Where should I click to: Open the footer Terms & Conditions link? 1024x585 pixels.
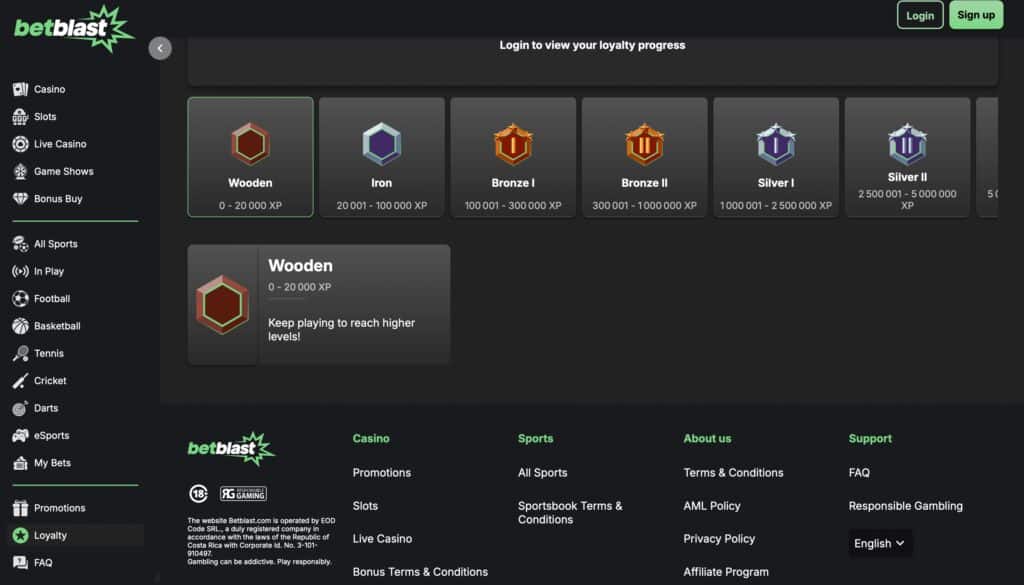(733, 473)
